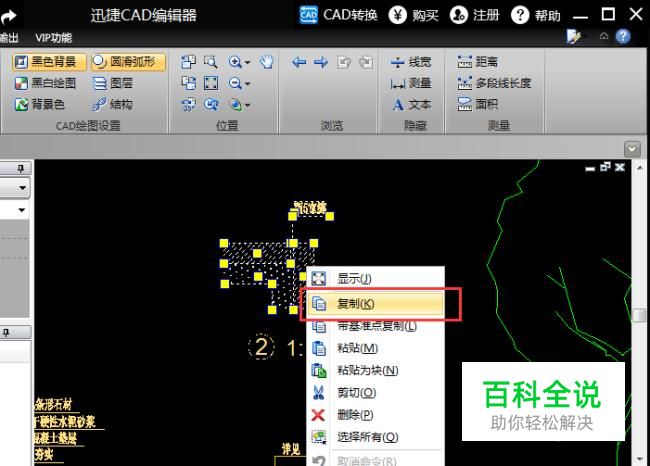Toggle 黑白绘图 black-and-white drawing mode
The height and width of the screenshot is (466, 650).
coord(46,83)
